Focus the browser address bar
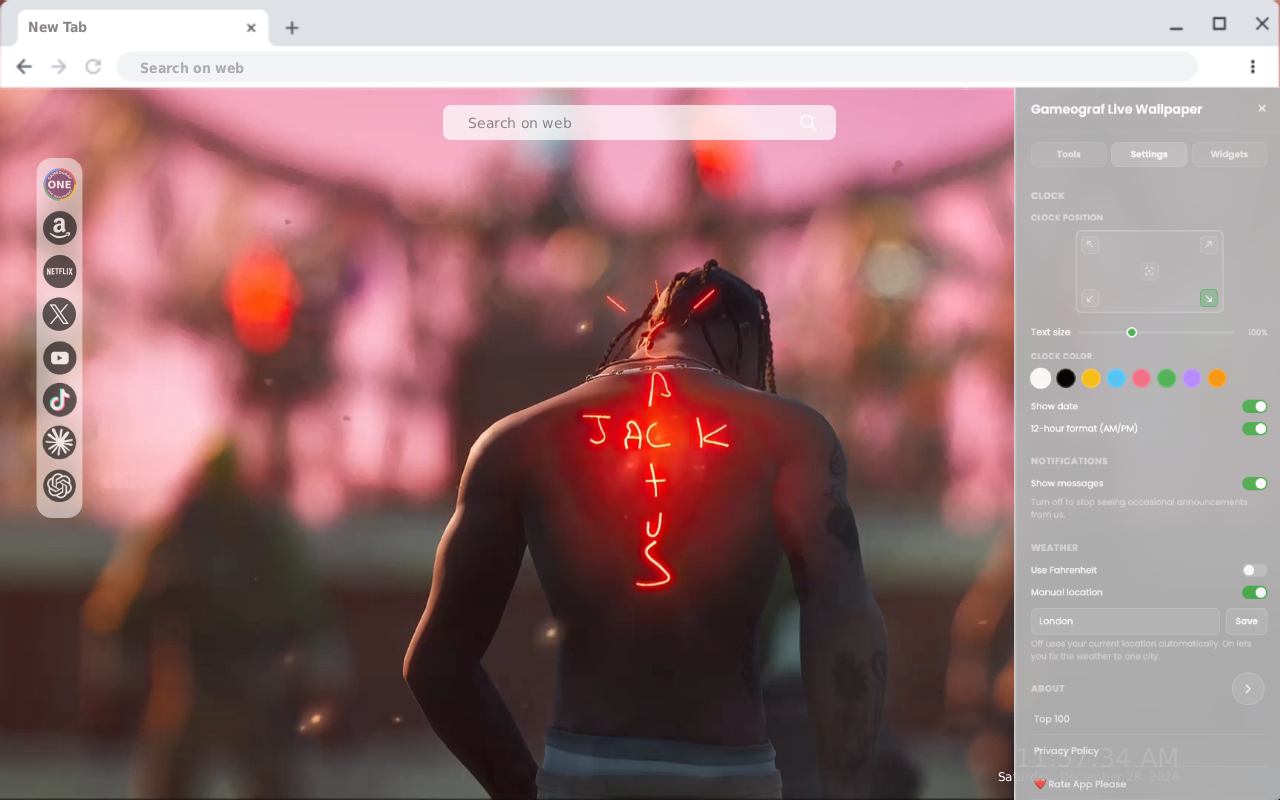 point(657,67)
